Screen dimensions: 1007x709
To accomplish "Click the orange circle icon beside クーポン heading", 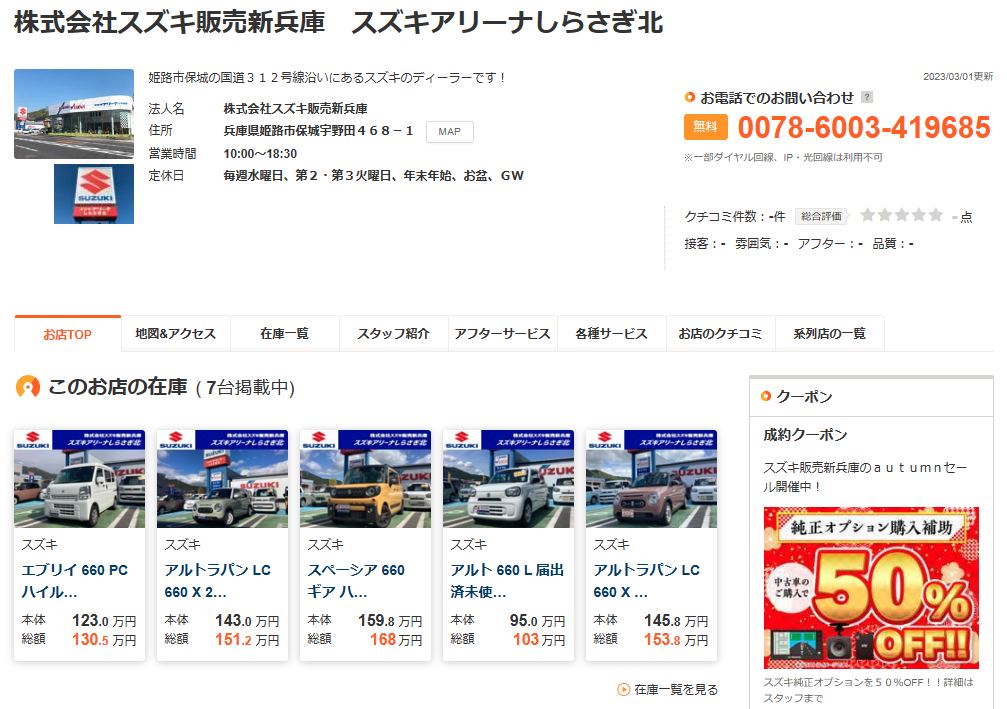I will pos(766,396).
